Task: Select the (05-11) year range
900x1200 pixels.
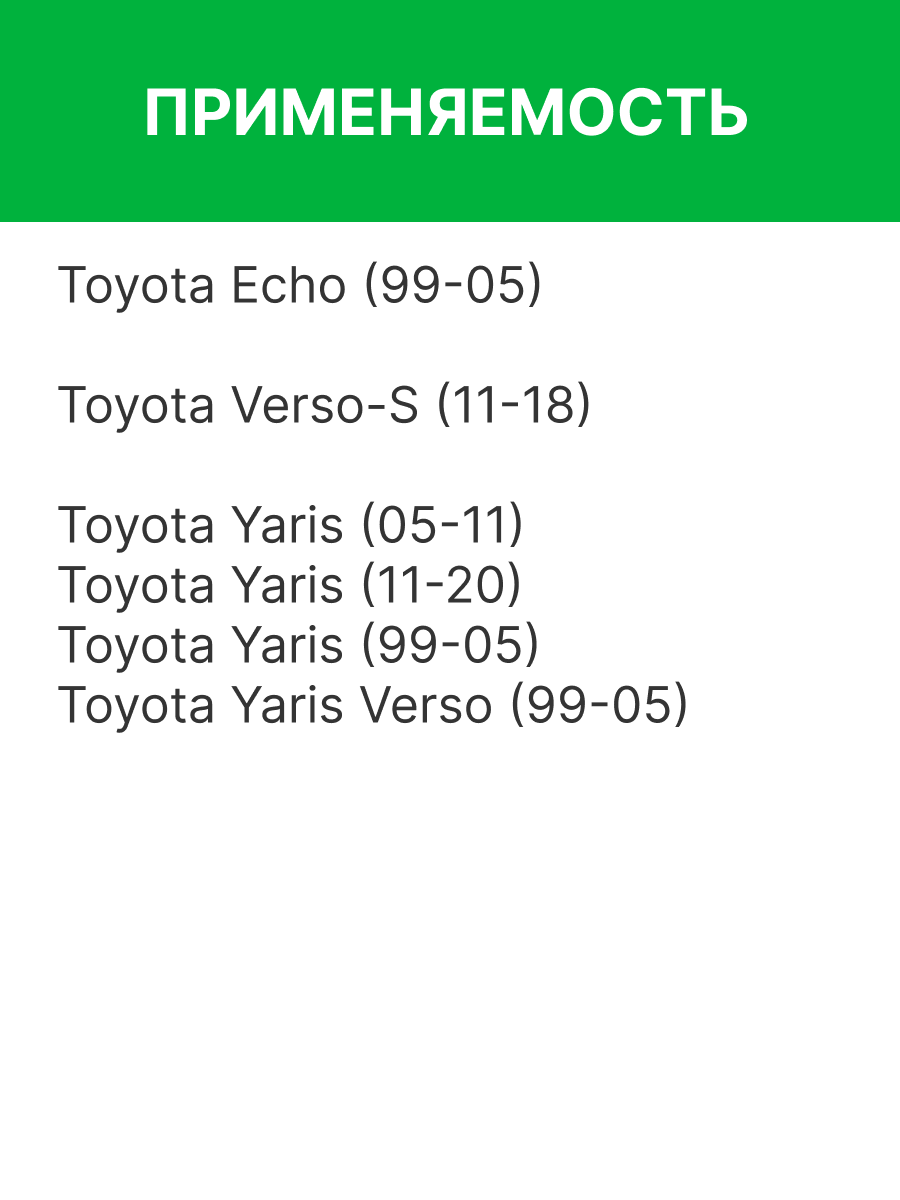Action: [x=442, y=526]
